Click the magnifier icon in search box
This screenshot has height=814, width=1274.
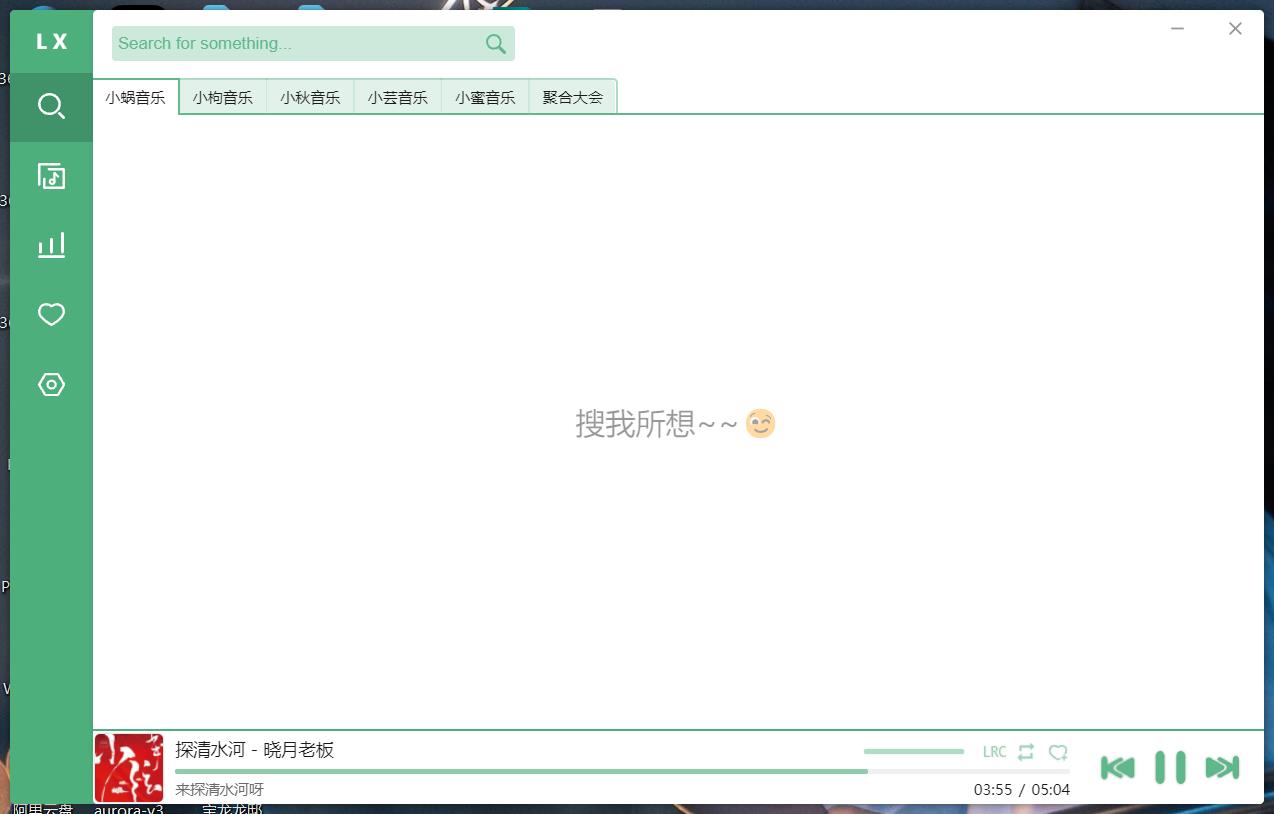coord(495,43)
